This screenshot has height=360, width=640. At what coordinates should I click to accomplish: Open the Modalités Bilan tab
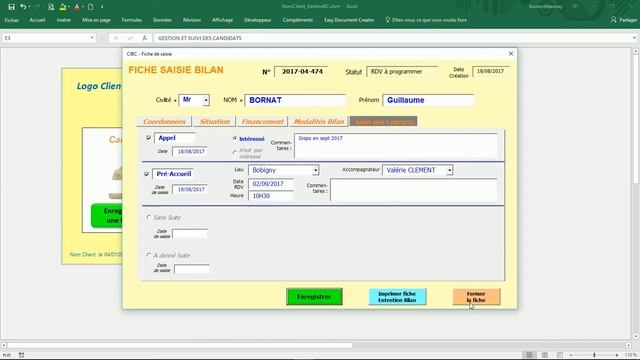319,121
